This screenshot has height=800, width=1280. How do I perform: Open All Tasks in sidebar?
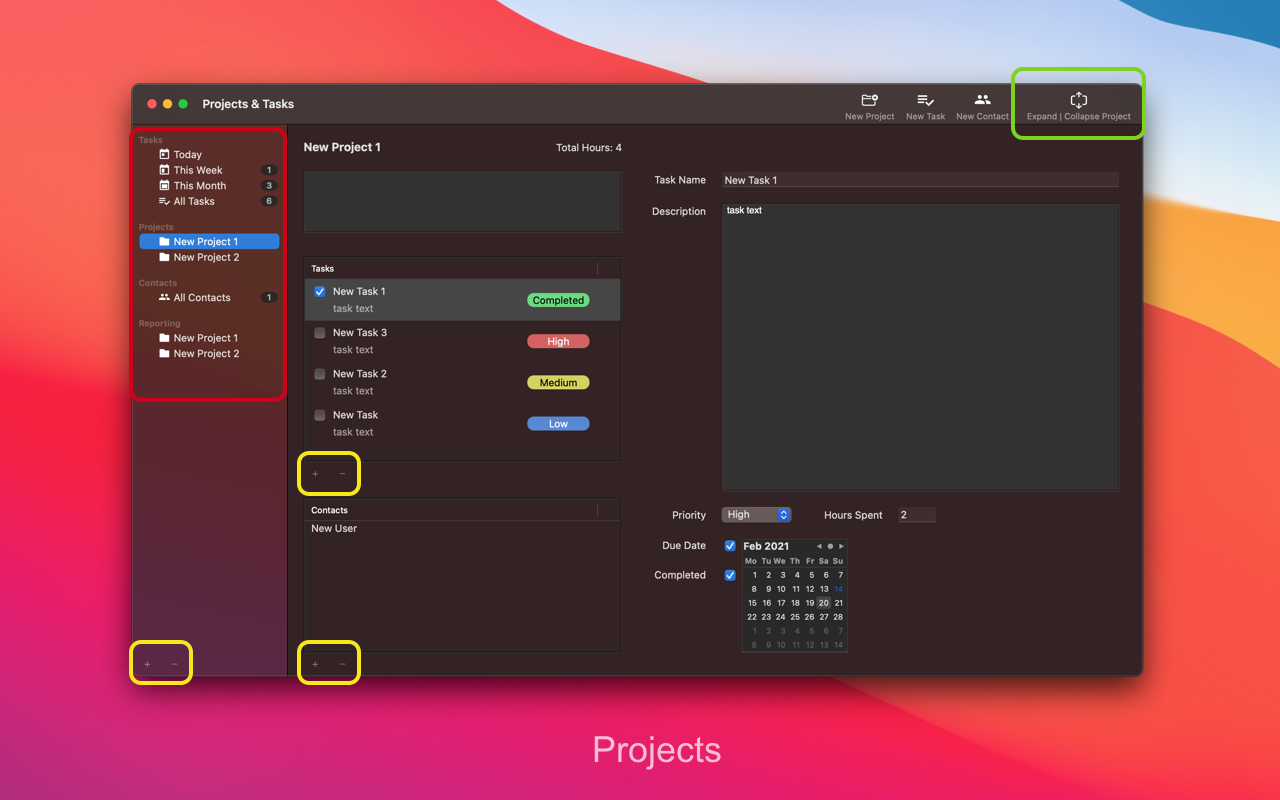point(194,201)
